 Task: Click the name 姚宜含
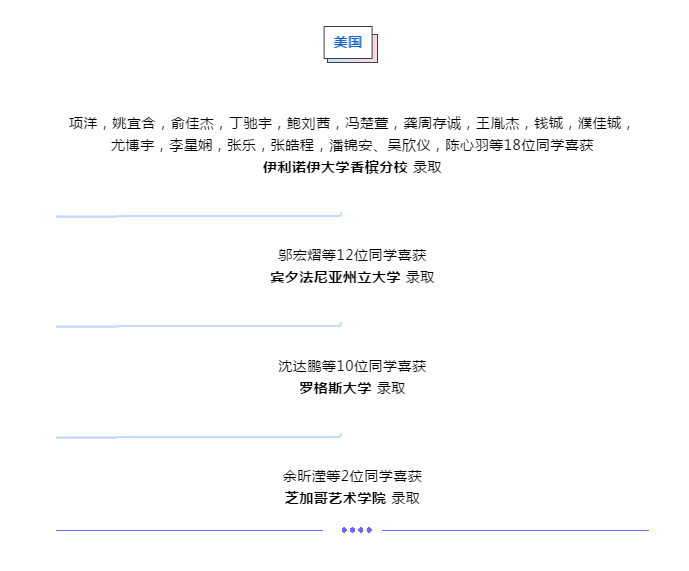click(134, 124)
